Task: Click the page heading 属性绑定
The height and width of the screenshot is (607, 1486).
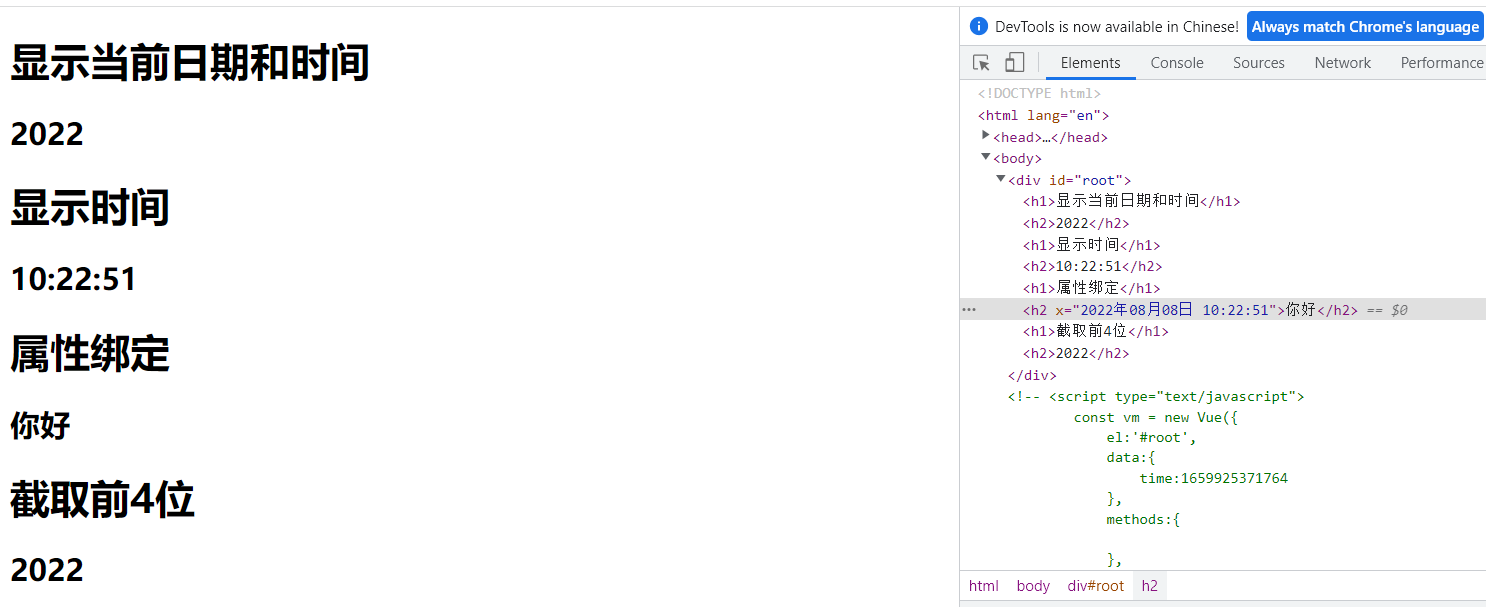Action: point(90,353)
